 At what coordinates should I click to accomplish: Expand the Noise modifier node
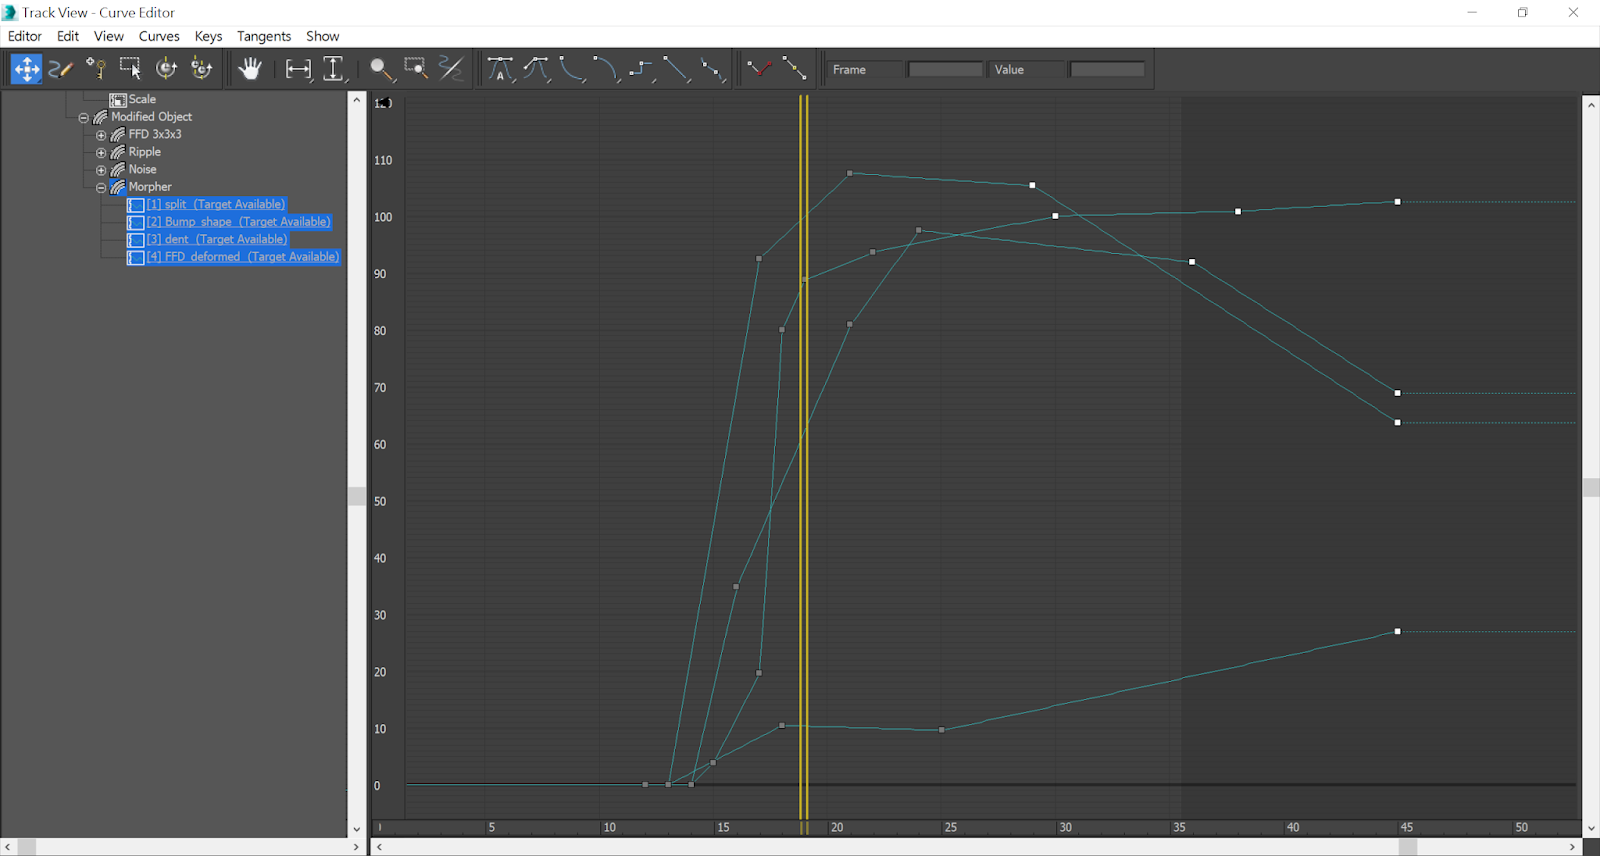101,170
